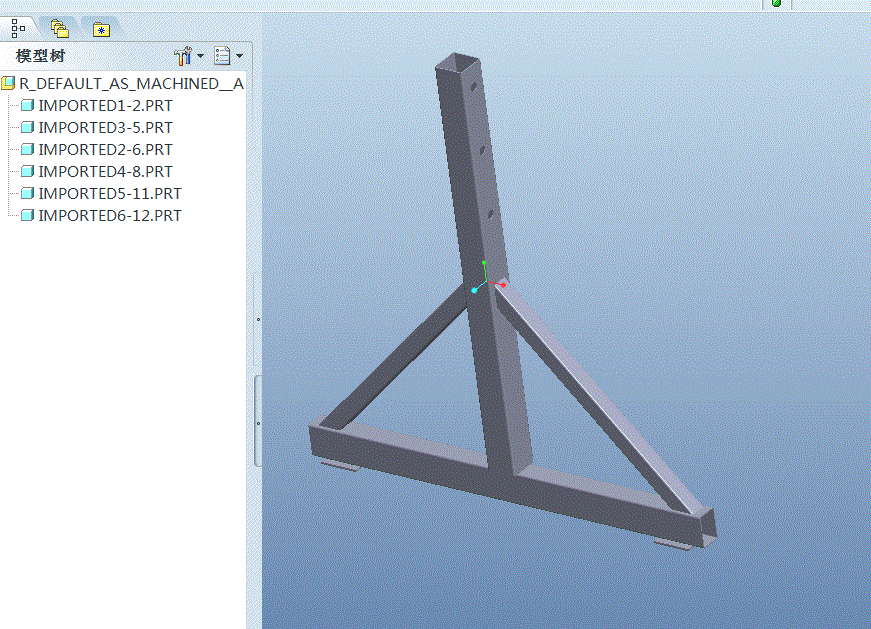Open the Folder Browser navigator tab
Viewport: 871px width, 629px height.
[x=59, y=28]
